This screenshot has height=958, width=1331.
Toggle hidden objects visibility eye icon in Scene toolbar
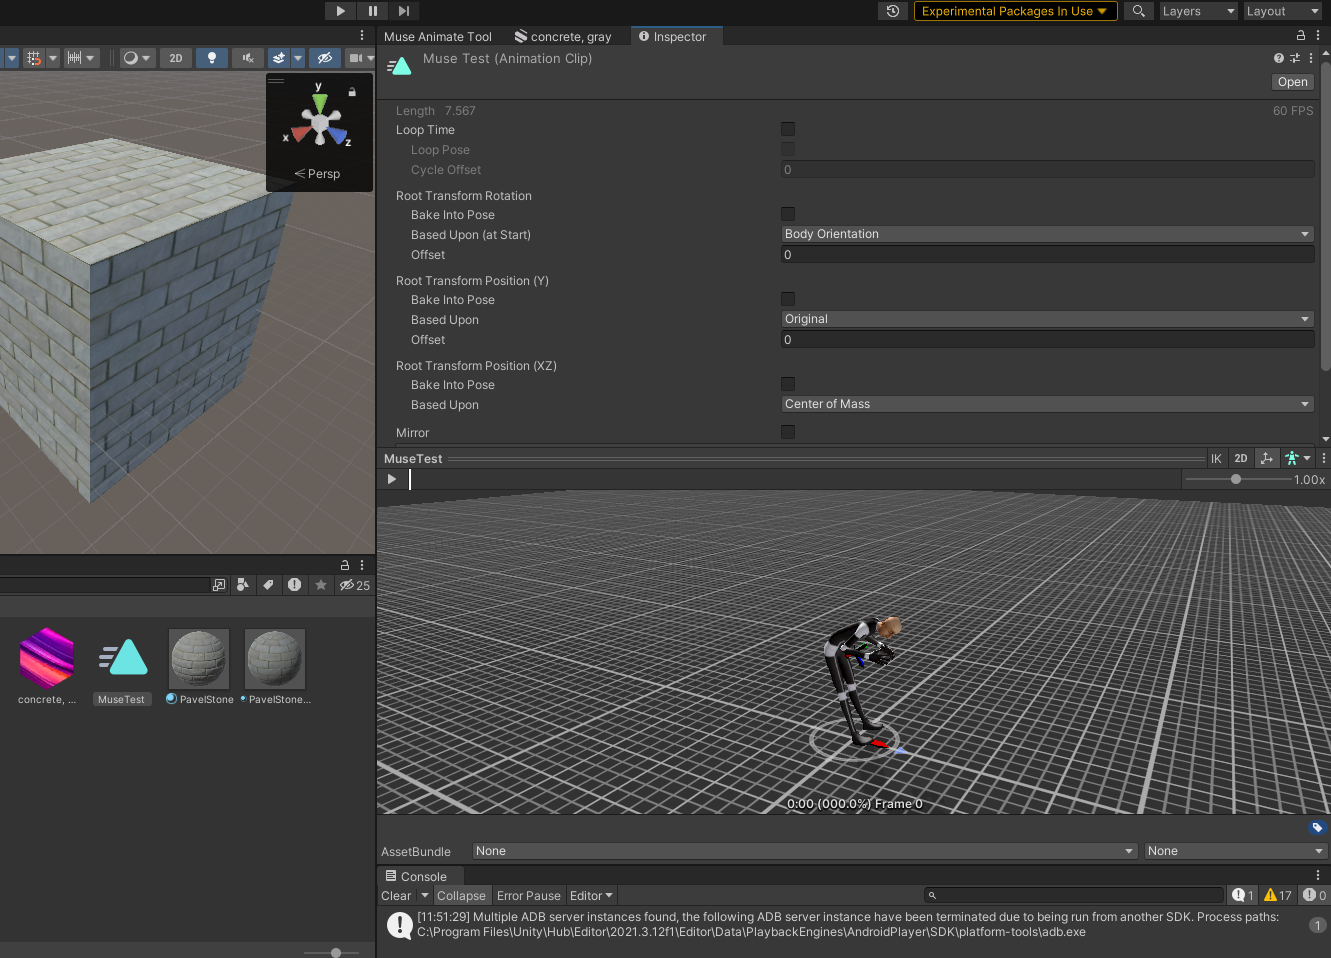(x=325, y=58)
